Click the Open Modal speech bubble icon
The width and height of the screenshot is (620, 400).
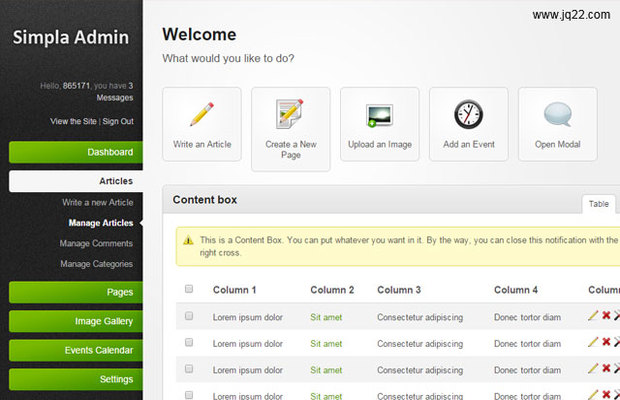[558, 114]
